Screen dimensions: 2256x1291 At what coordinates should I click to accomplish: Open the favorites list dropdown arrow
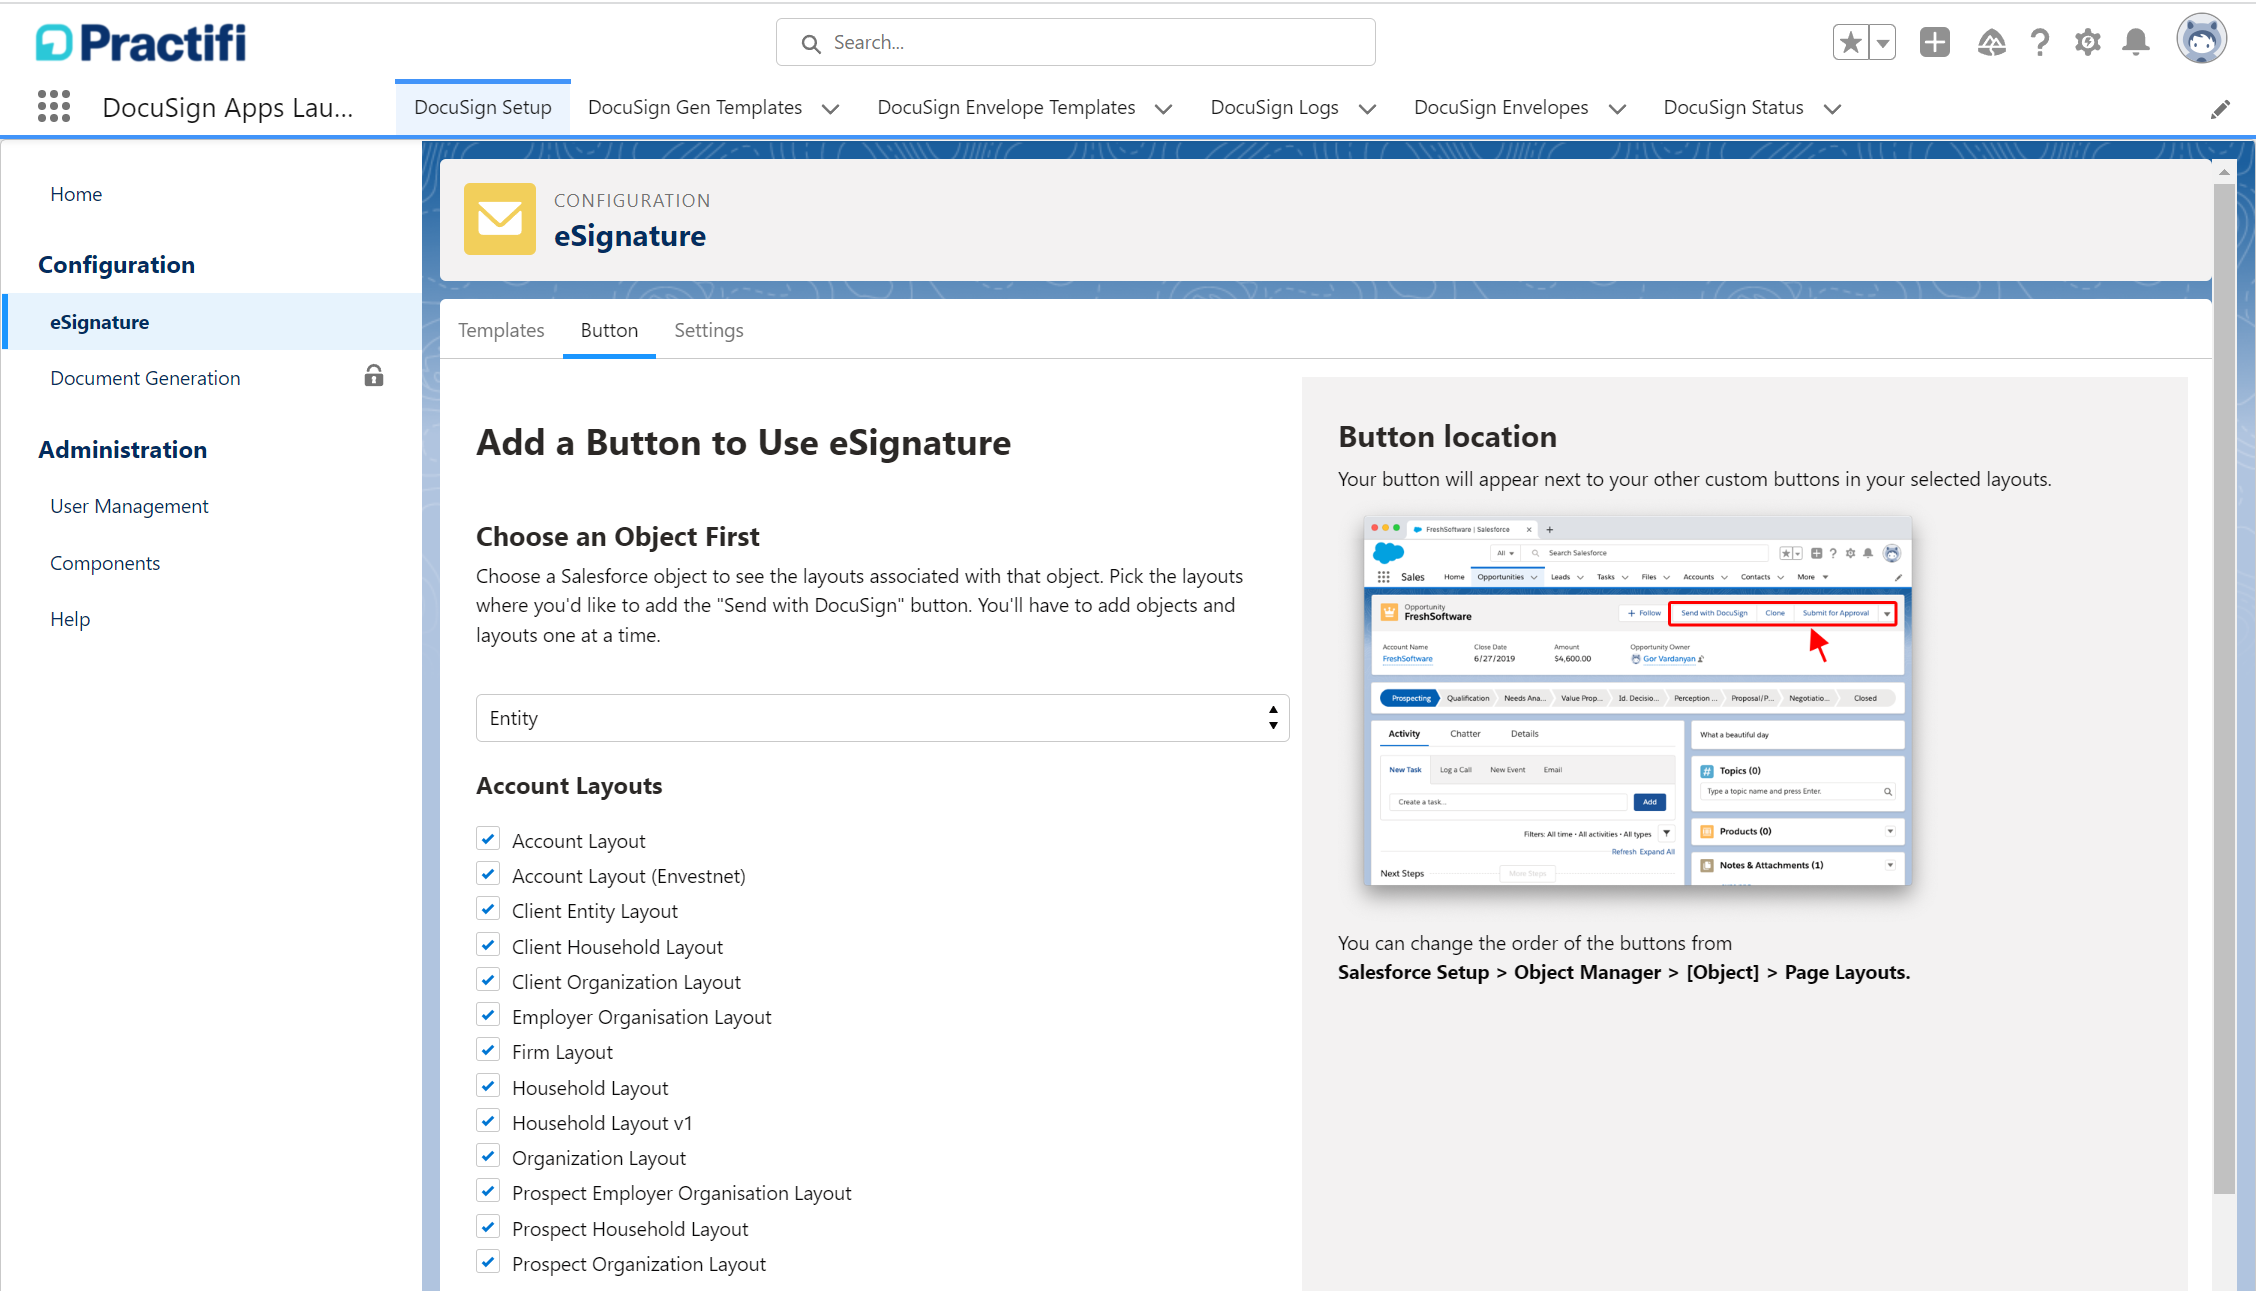pyautogui.click(x=1883, y=42)
